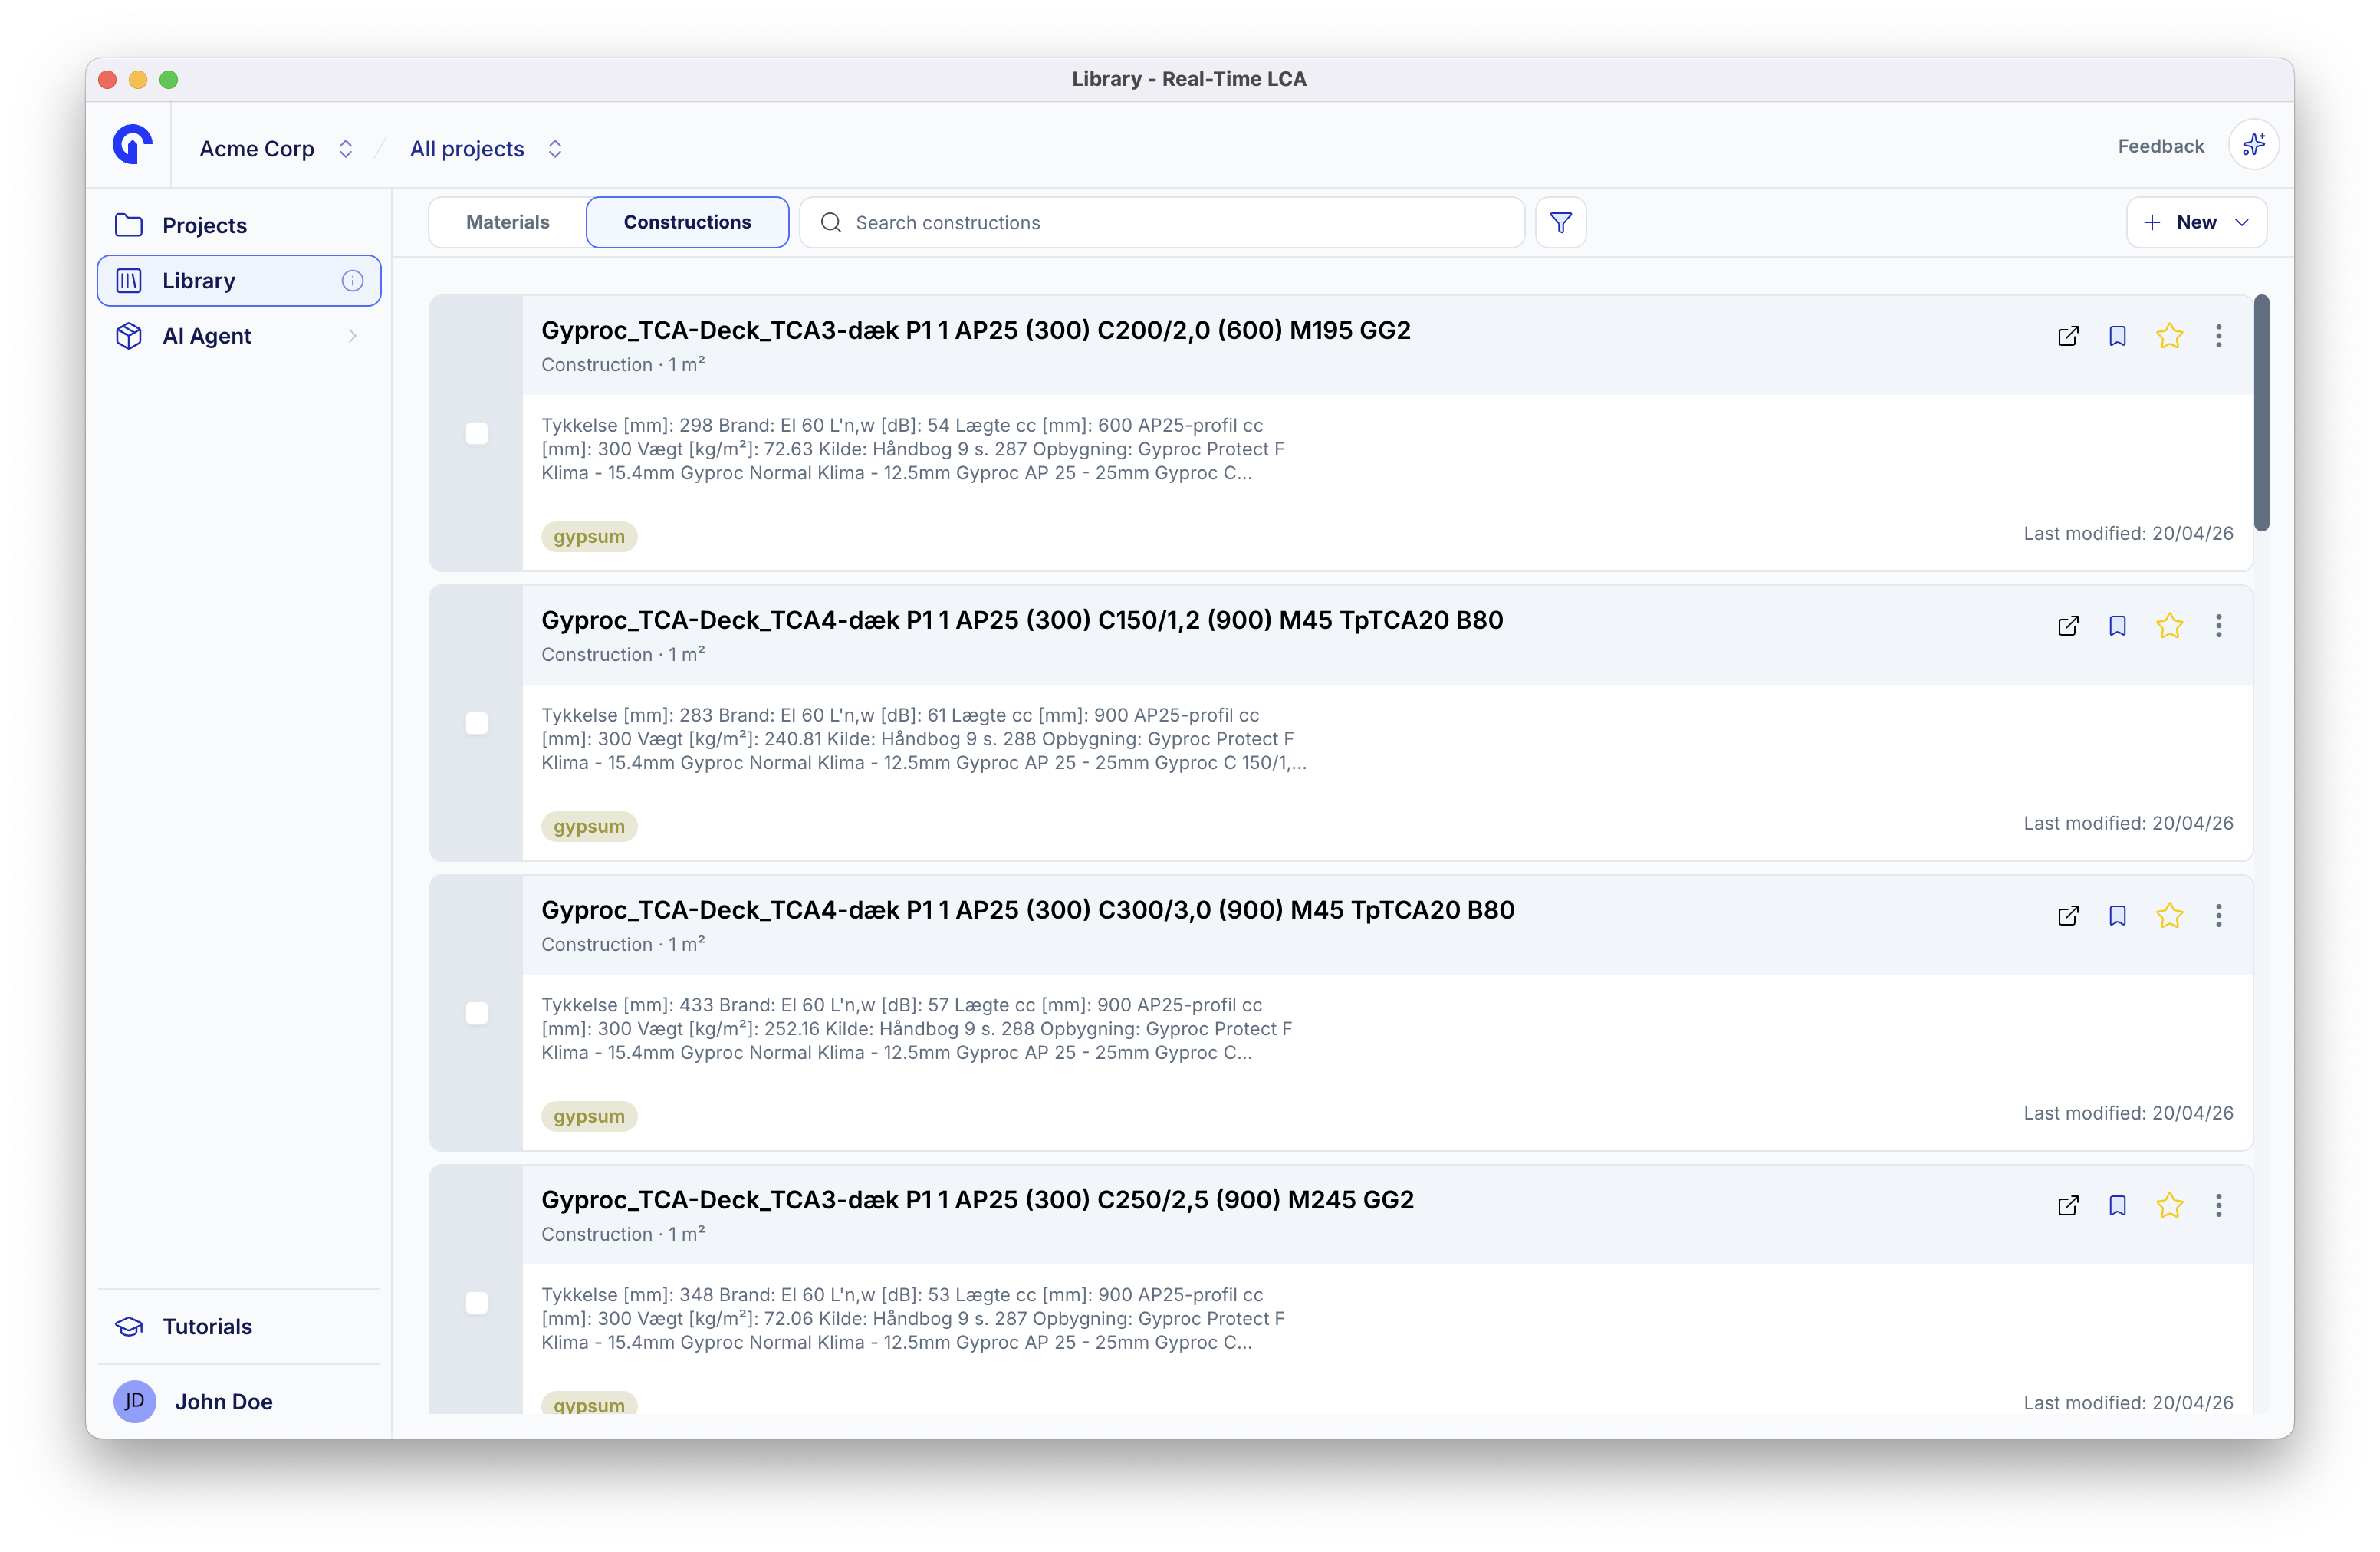Click description starting 'Tykkelse [mm]: 348'

click(x=912, y=1319)
